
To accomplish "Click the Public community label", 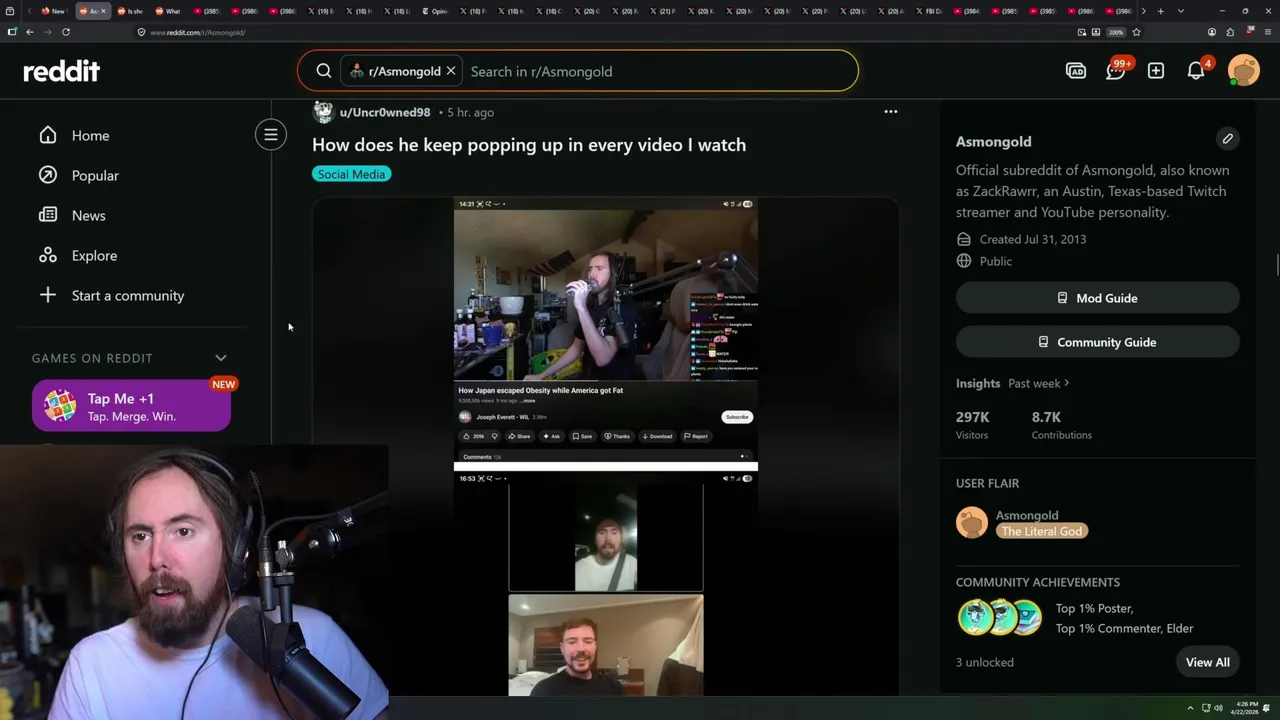I will 995,261.
